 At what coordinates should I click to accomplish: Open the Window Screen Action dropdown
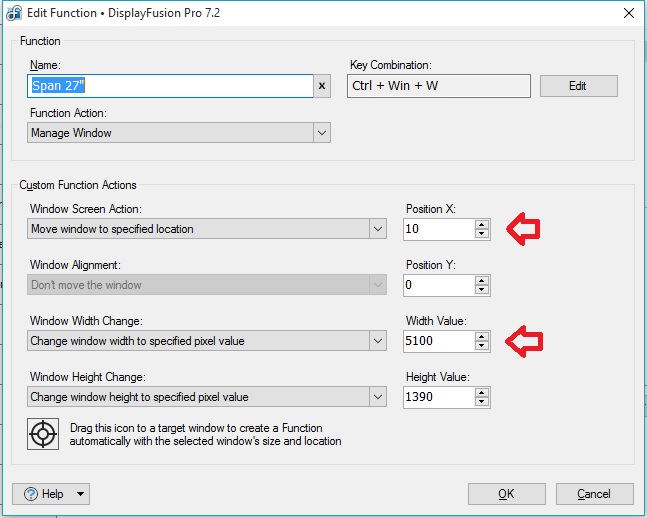coord(377,229)
